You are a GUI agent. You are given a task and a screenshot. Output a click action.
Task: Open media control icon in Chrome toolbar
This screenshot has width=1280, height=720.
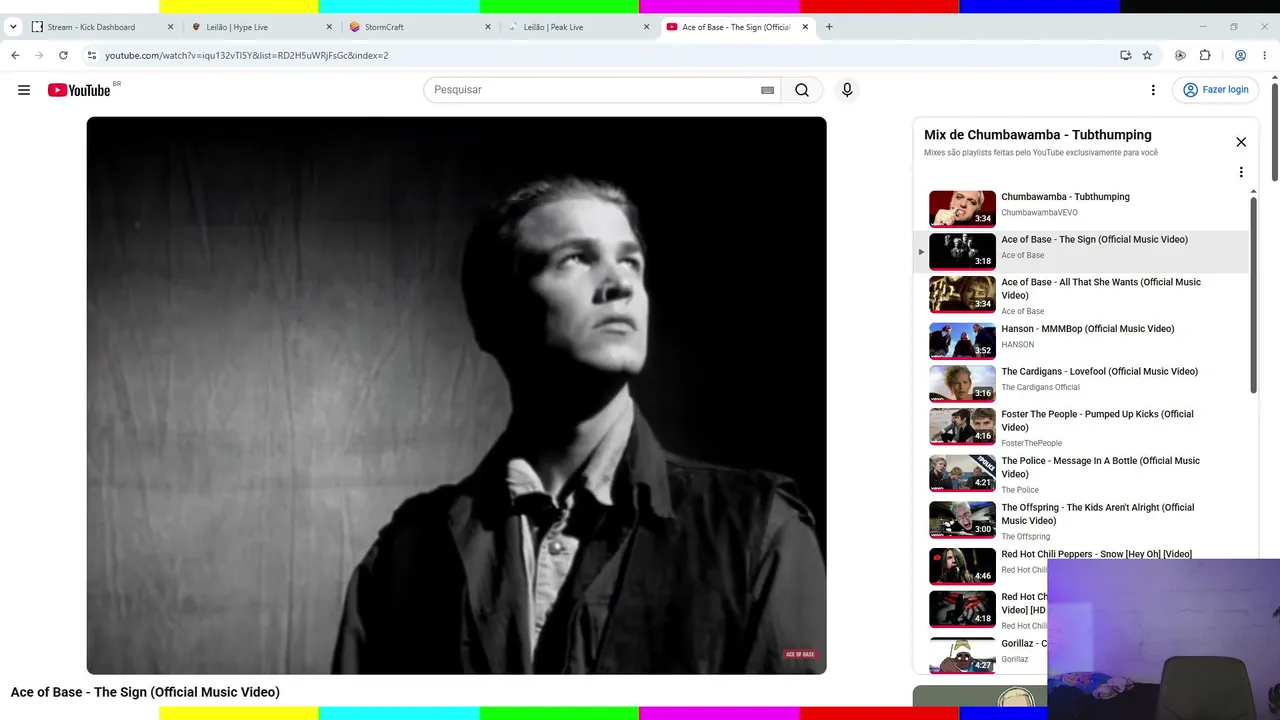point(1180,55)
